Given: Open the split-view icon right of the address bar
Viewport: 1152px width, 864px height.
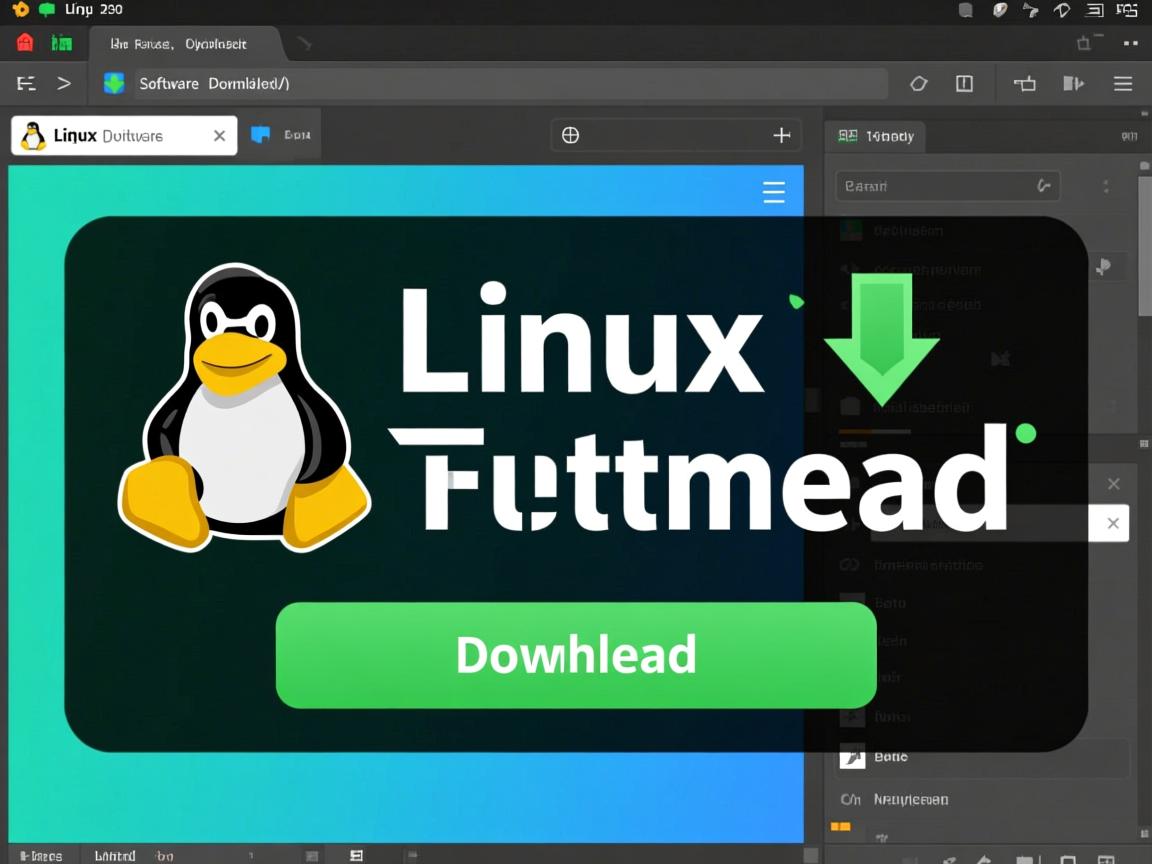Looking at the screenshot, I should tap(963, 83).
